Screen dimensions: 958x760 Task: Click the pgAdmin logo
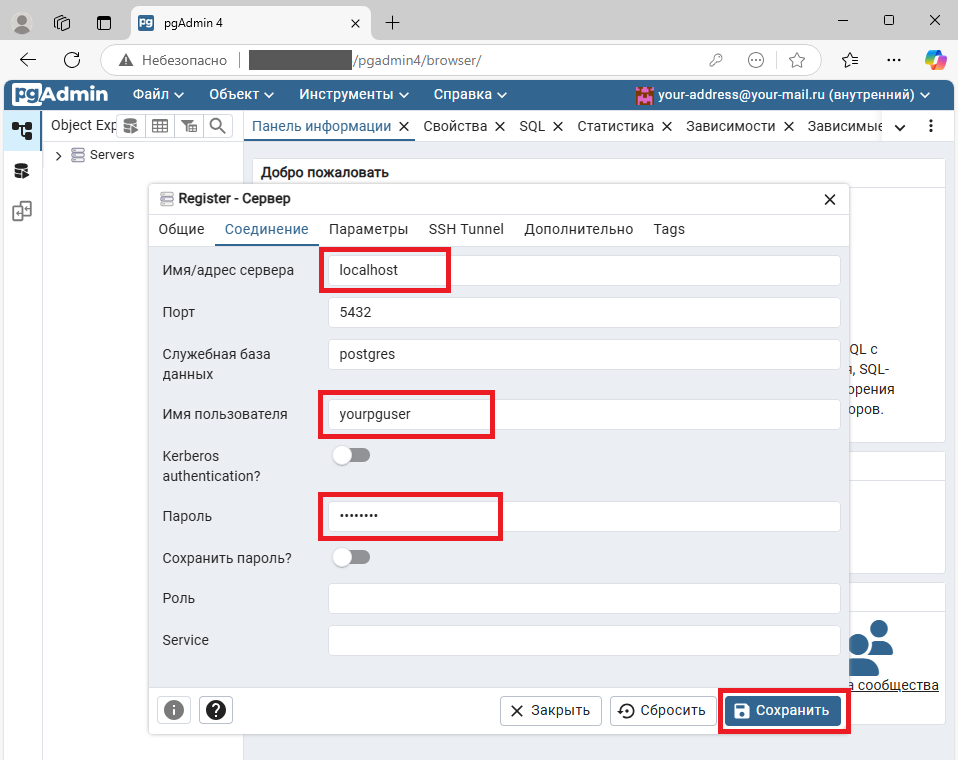(60, 94)
